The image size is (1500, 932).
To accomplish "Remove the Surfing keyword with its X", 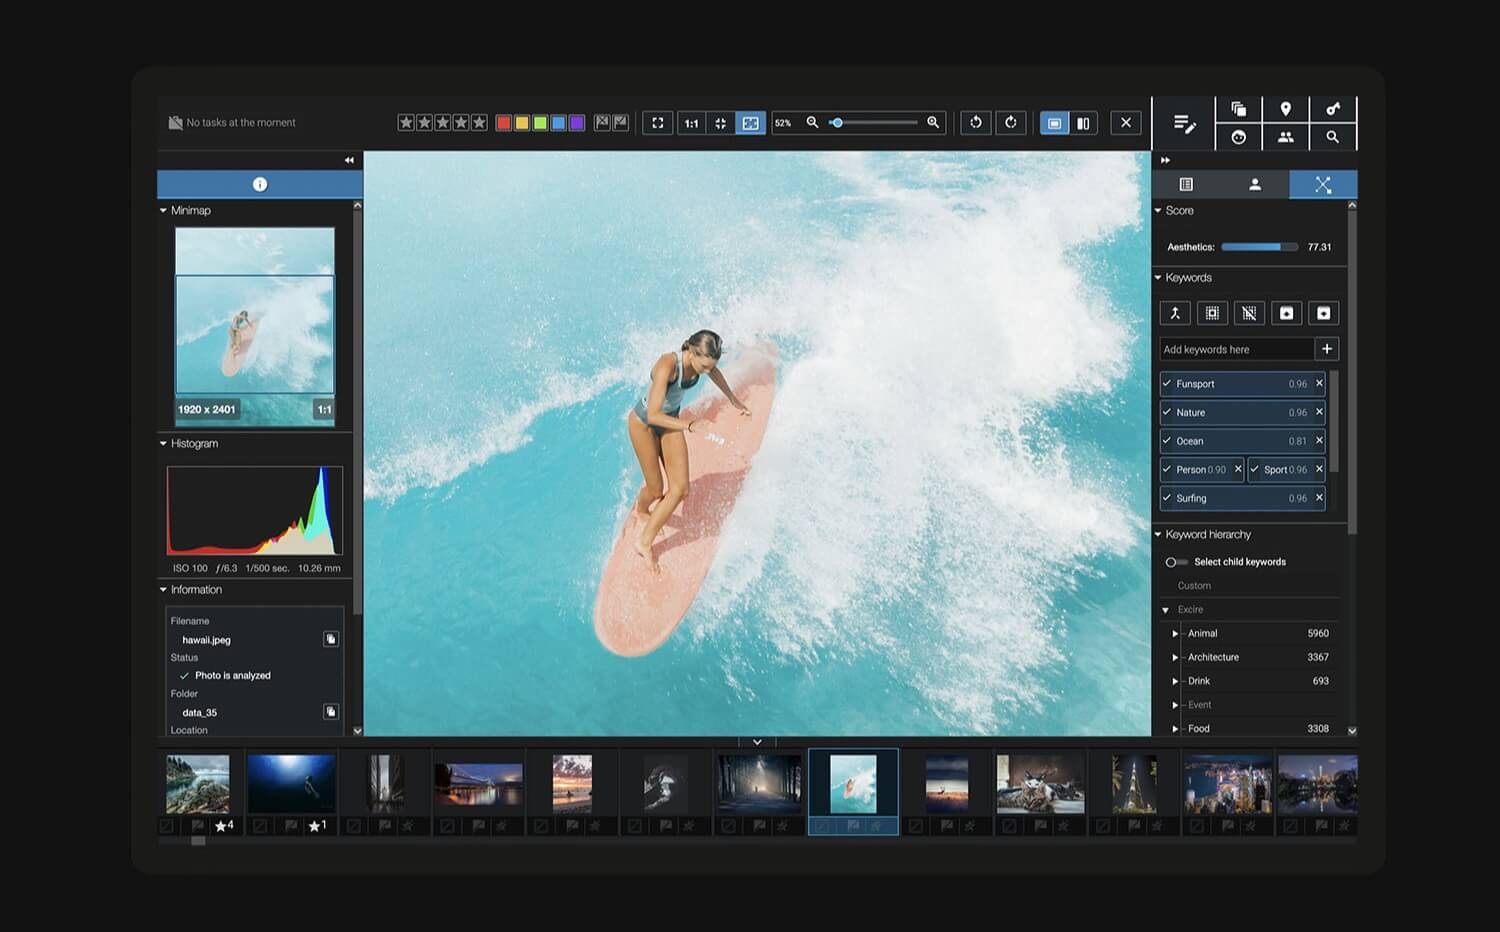I will click(1319, 498).
